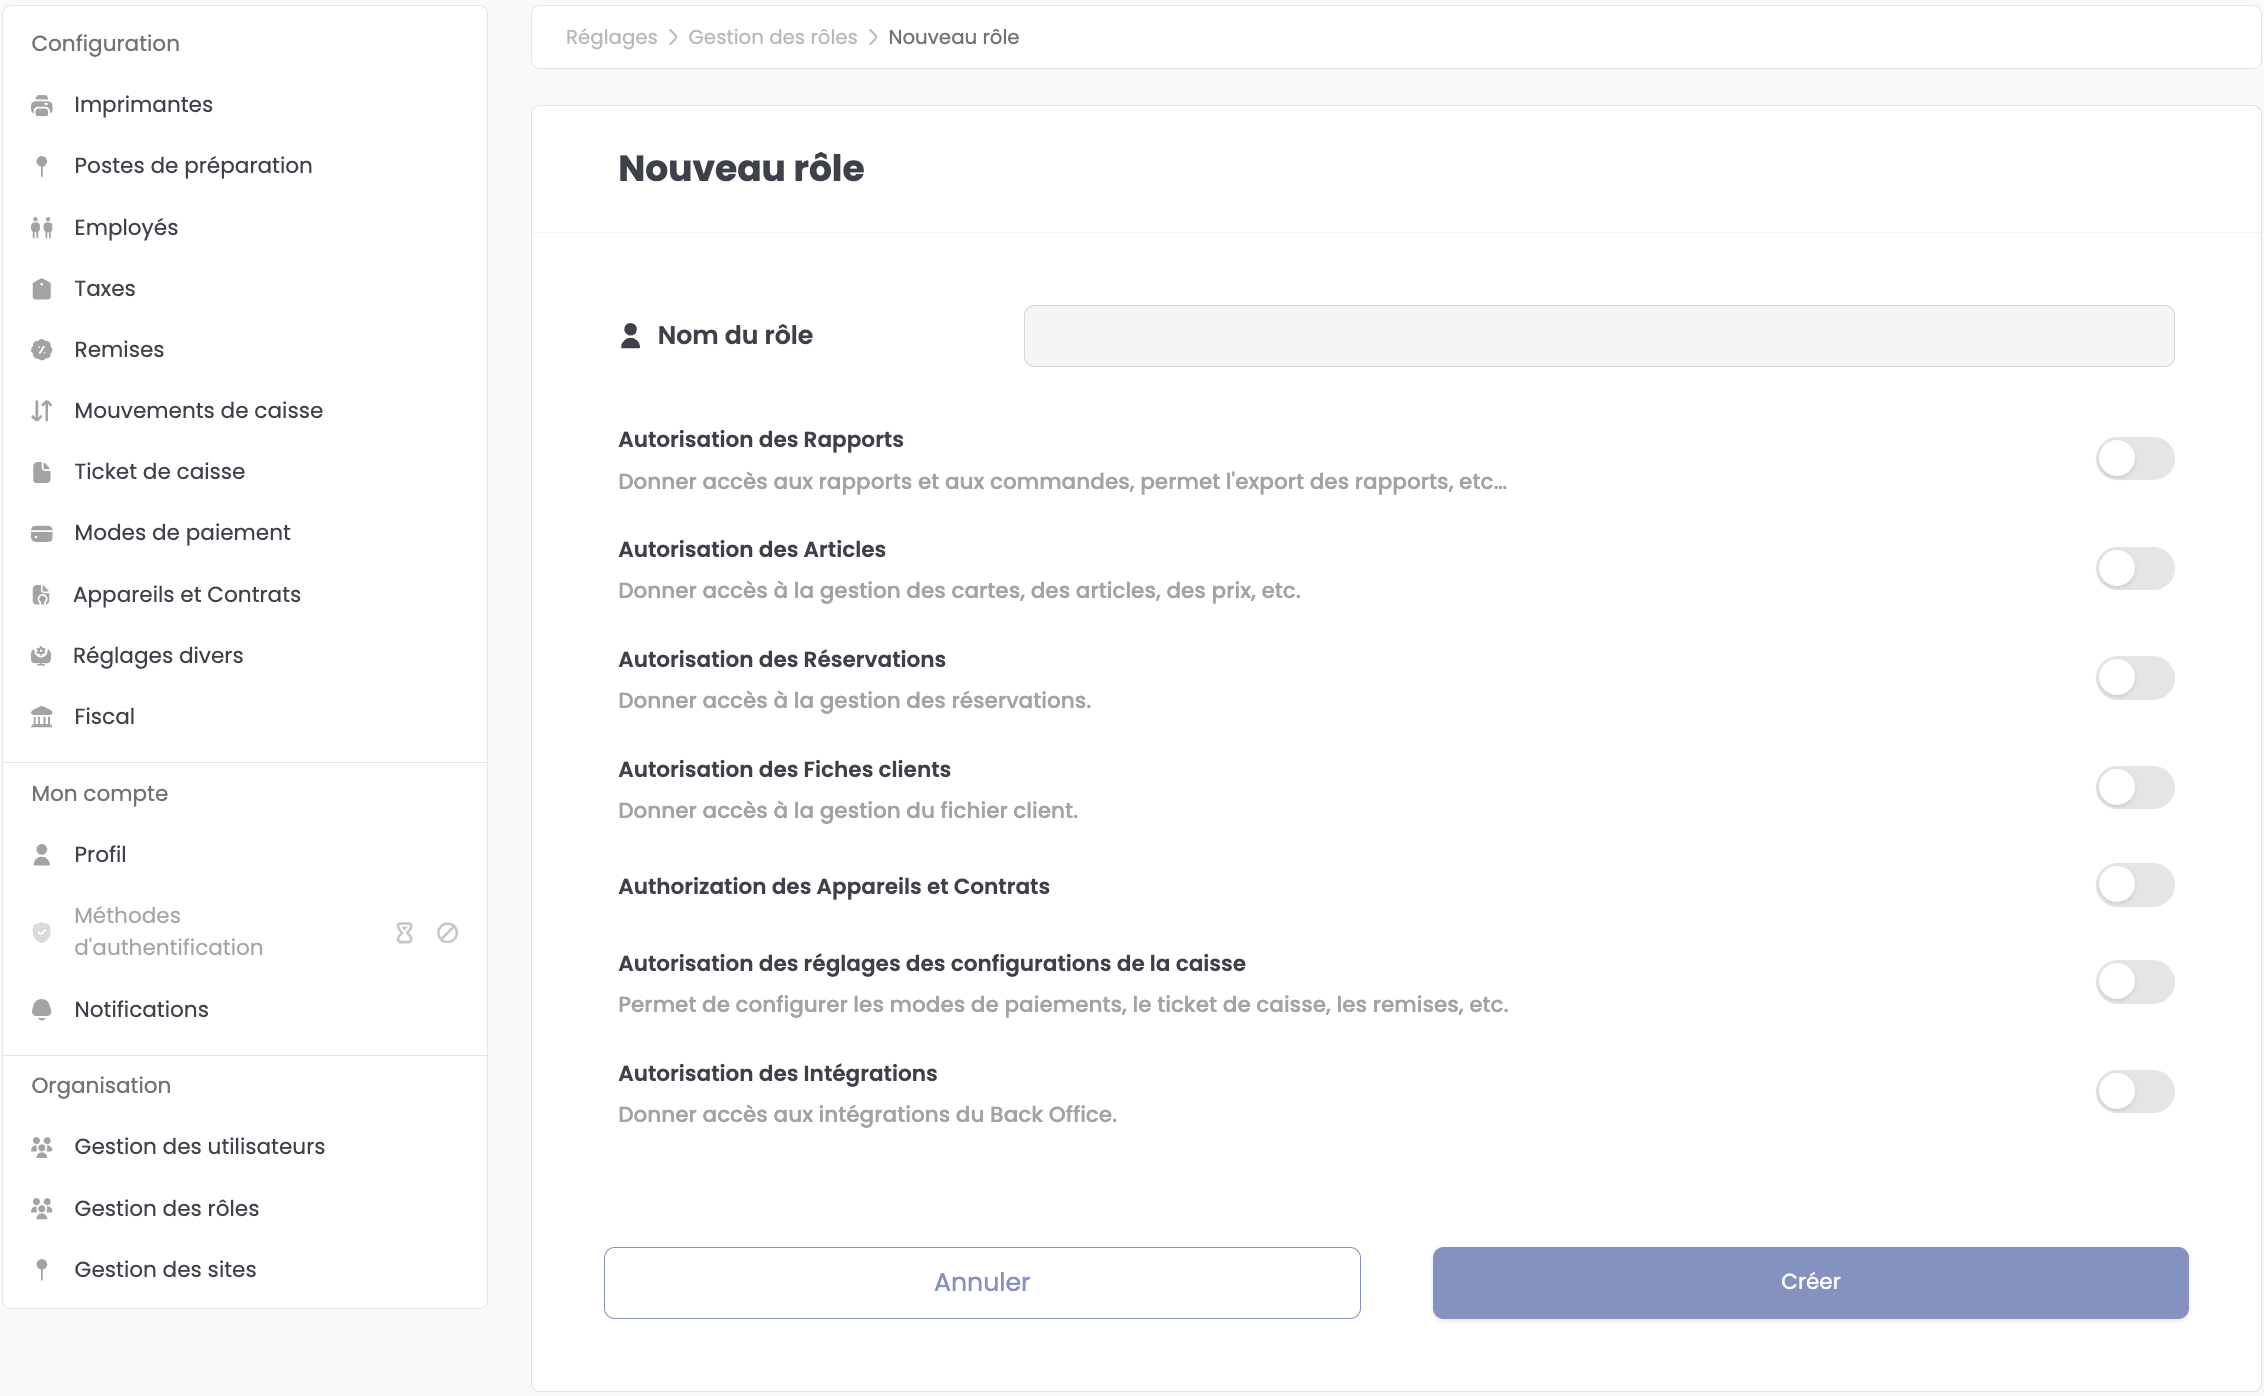This screenshot has width=2264, height=1396.
Task: Click the Employés people icon
Action: 42,228
